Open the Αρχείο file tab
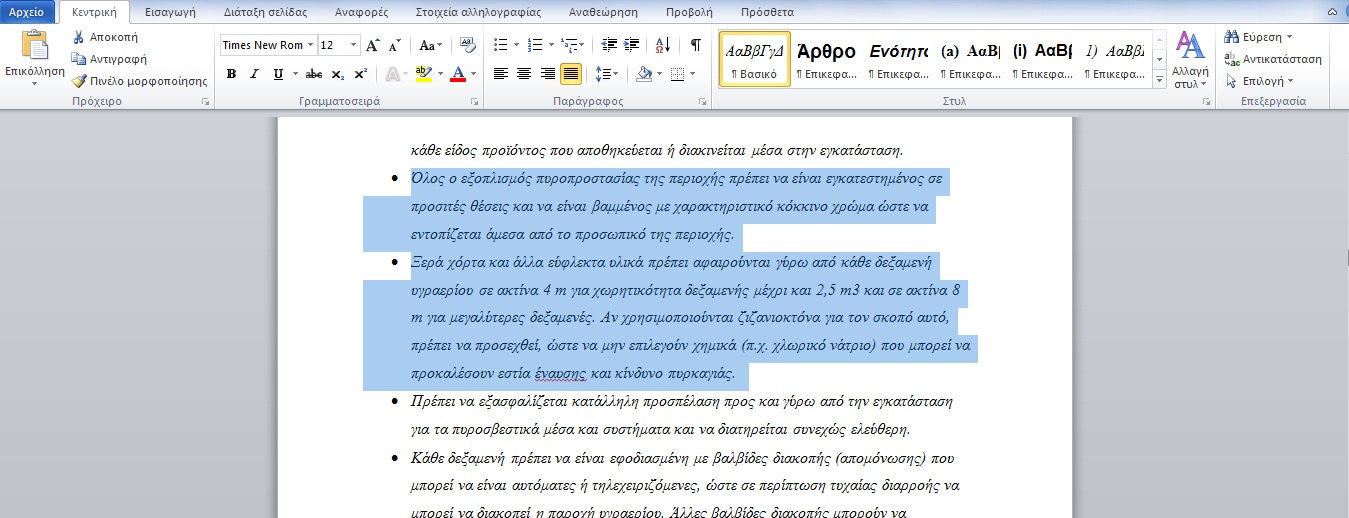 tap(27, 12)
